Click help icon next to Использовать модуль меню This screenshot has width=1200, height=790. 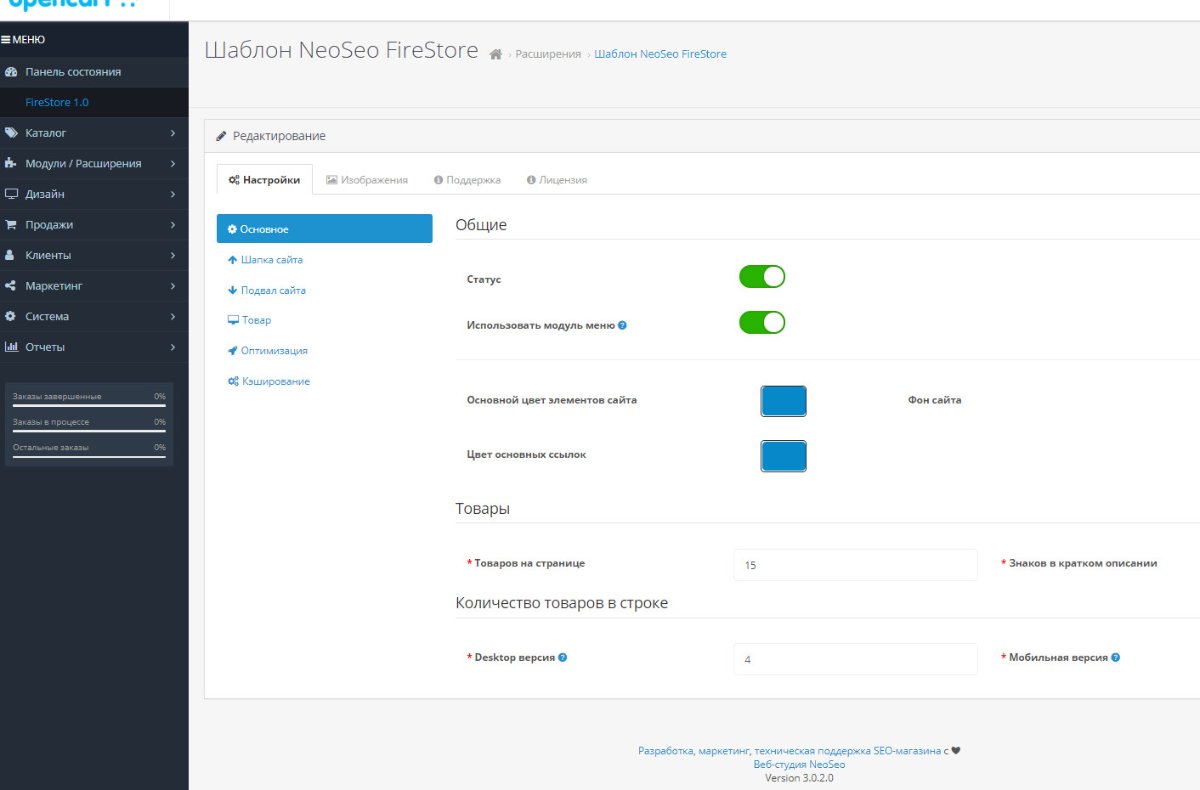622,325
